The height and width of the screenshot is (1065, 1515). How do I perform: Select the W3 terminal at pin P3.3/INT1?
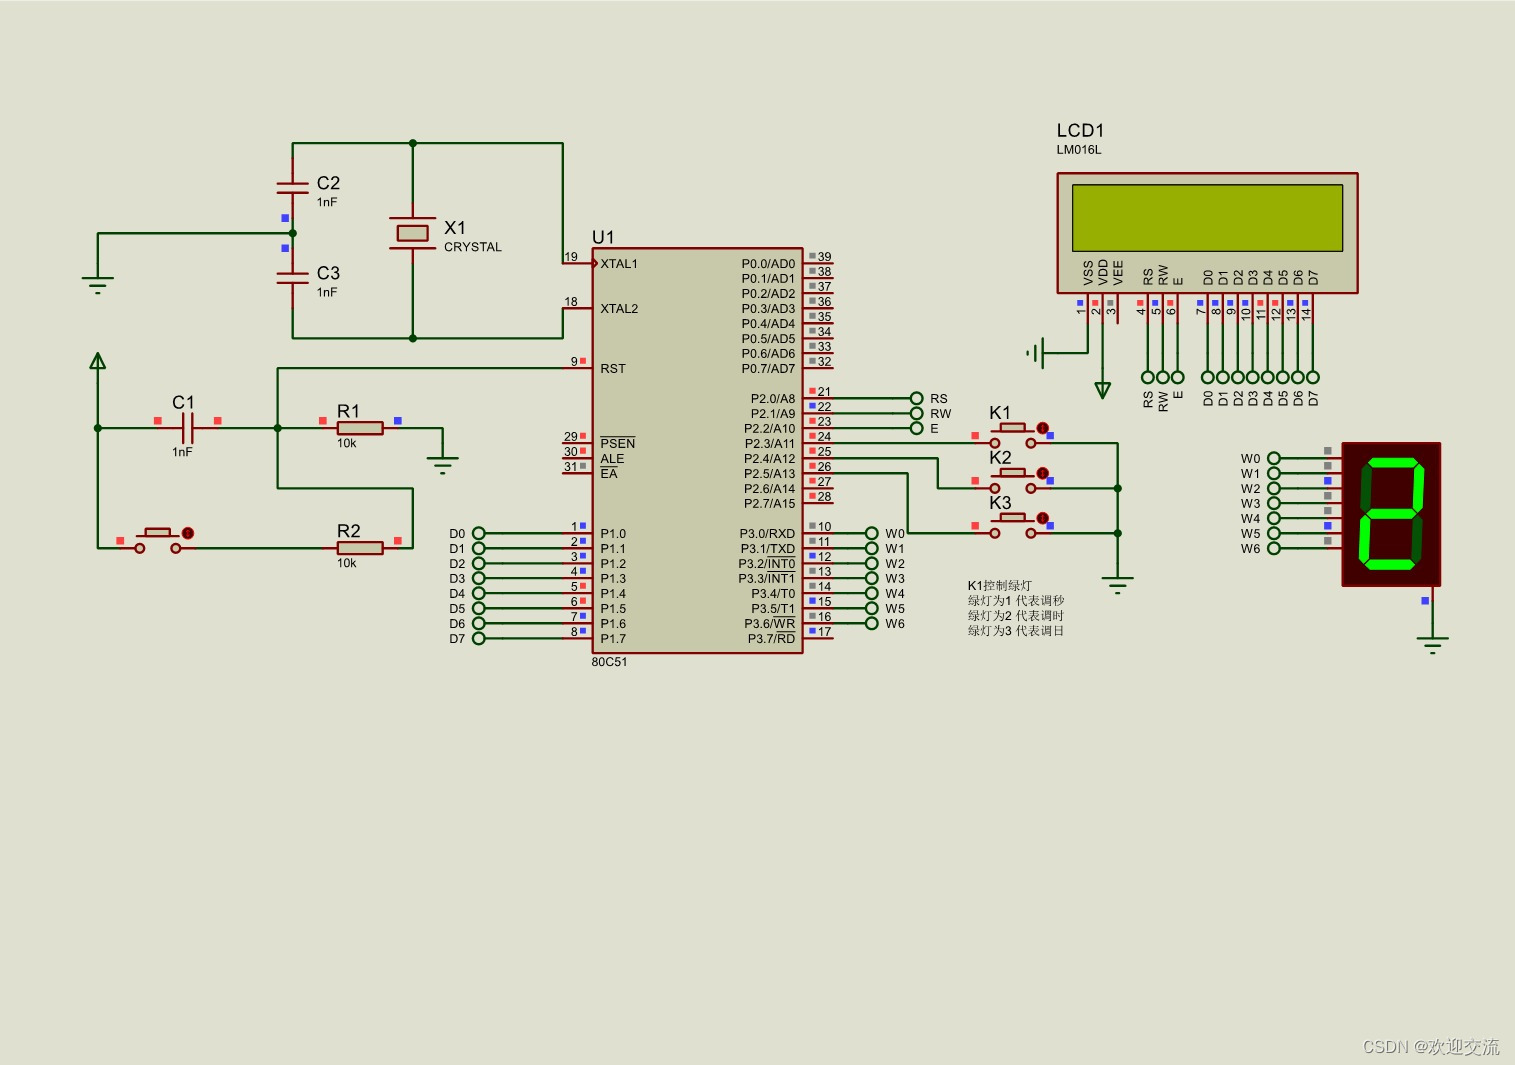point(872,578)
